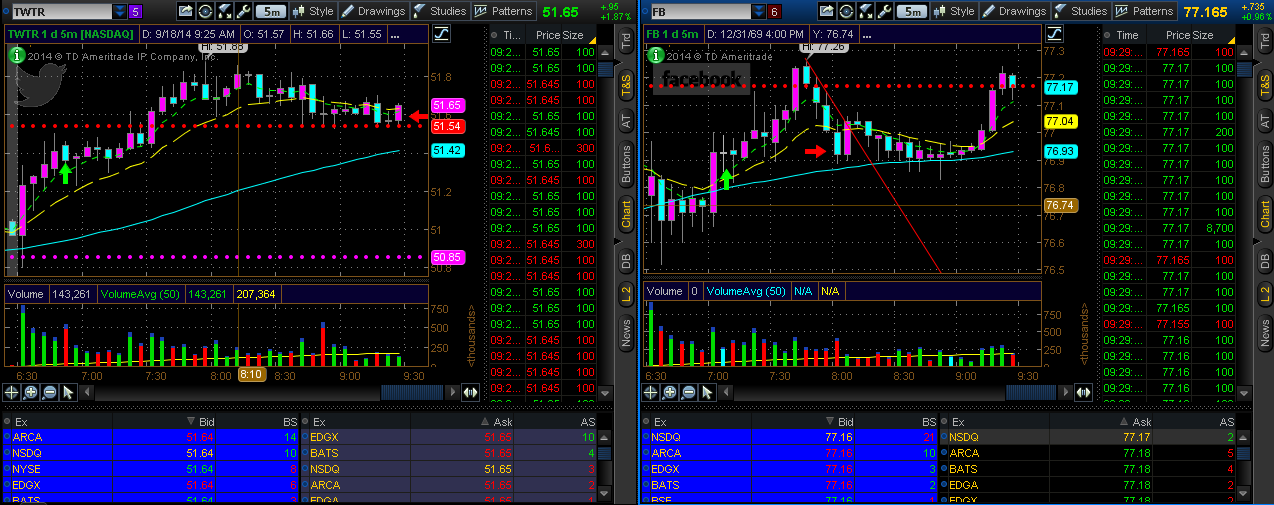
Task: Click the ARCA bid row in TWTR level 2
Action: pos(151,437)
